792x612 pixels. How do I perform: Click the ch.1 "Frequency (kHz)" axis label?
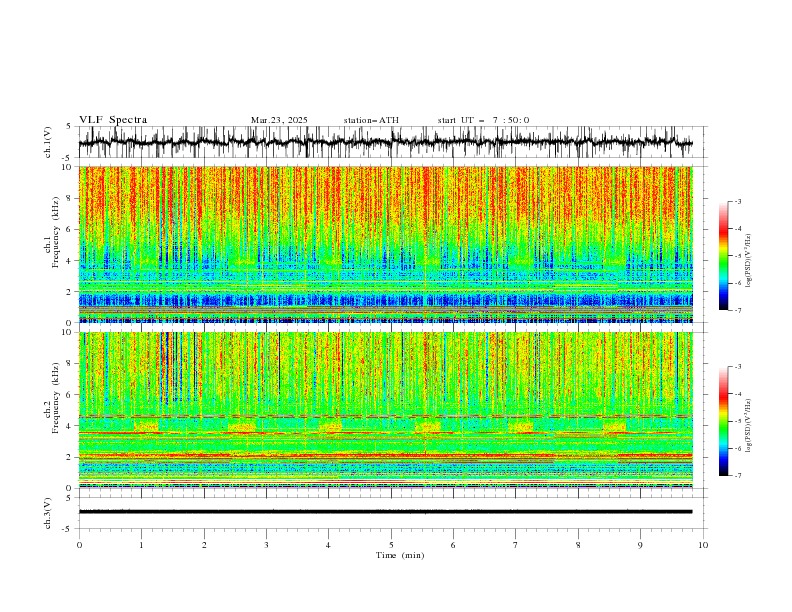(x=55, y=230)
